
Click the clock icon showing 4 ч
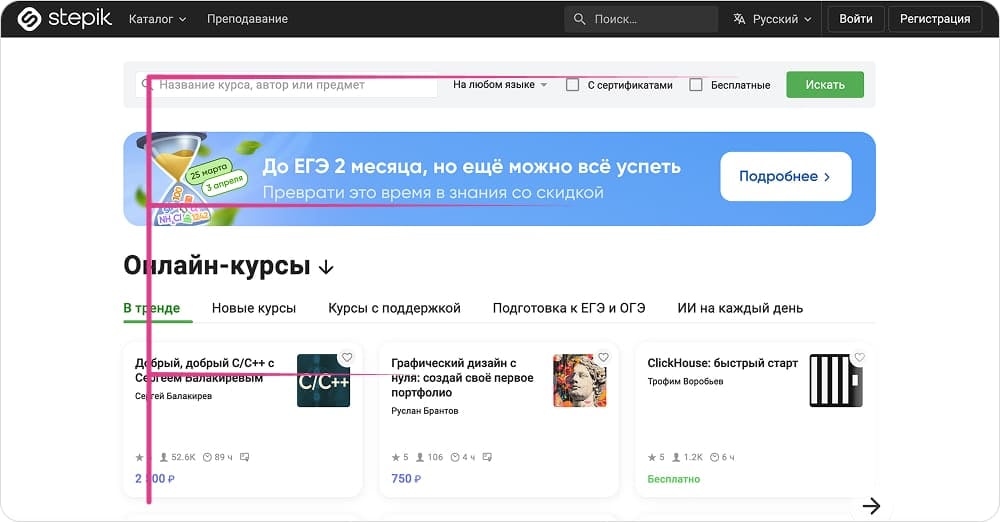[x=455, y=457]
